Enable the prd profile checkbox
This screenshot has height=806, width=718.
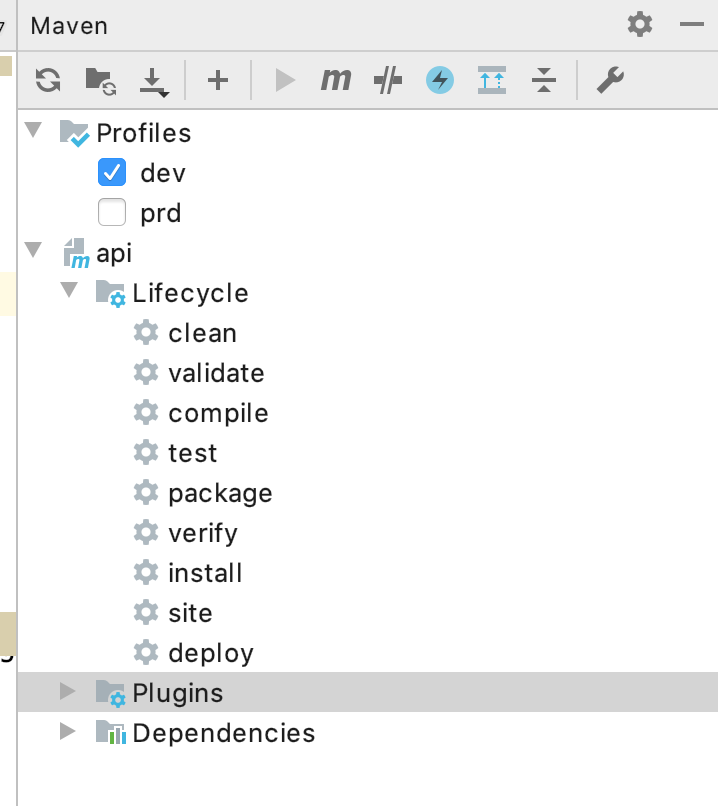pyautogui.click(x=112, y=212)
